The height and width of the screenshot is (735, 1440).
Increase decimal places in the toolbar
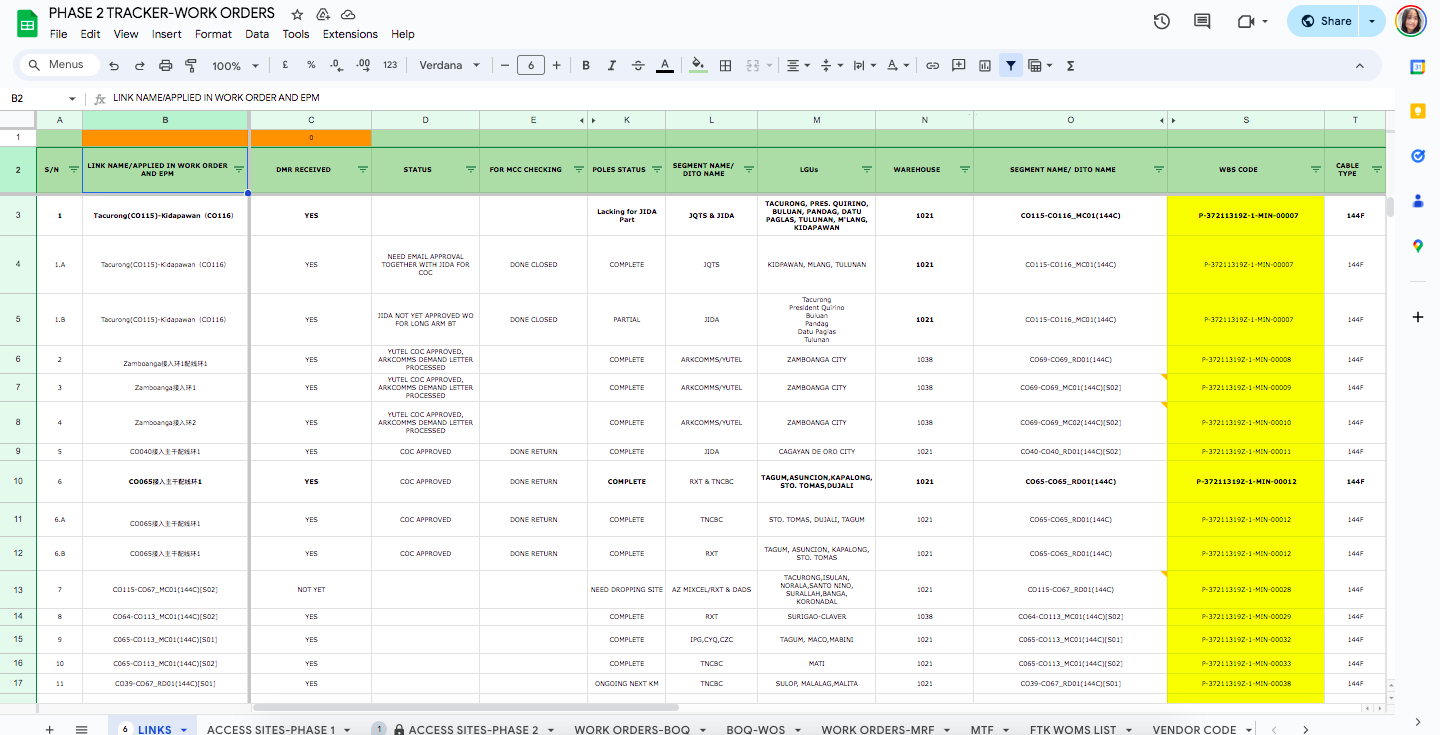tap(363, 65)
